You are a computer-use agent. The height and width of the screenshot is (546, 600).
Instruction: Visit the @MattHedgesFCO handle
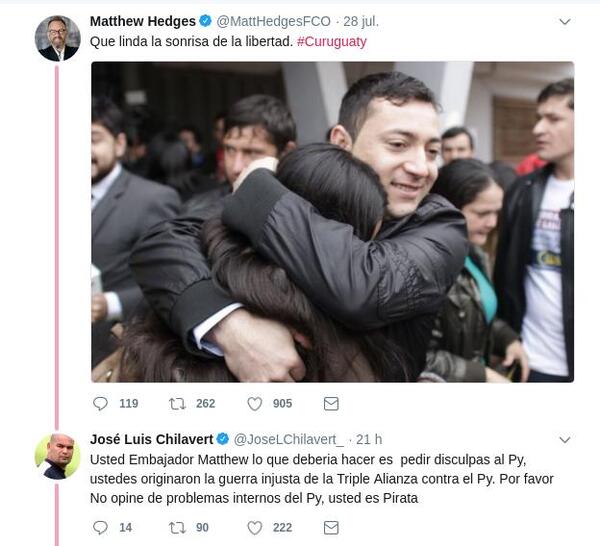(x=273, y=21)
